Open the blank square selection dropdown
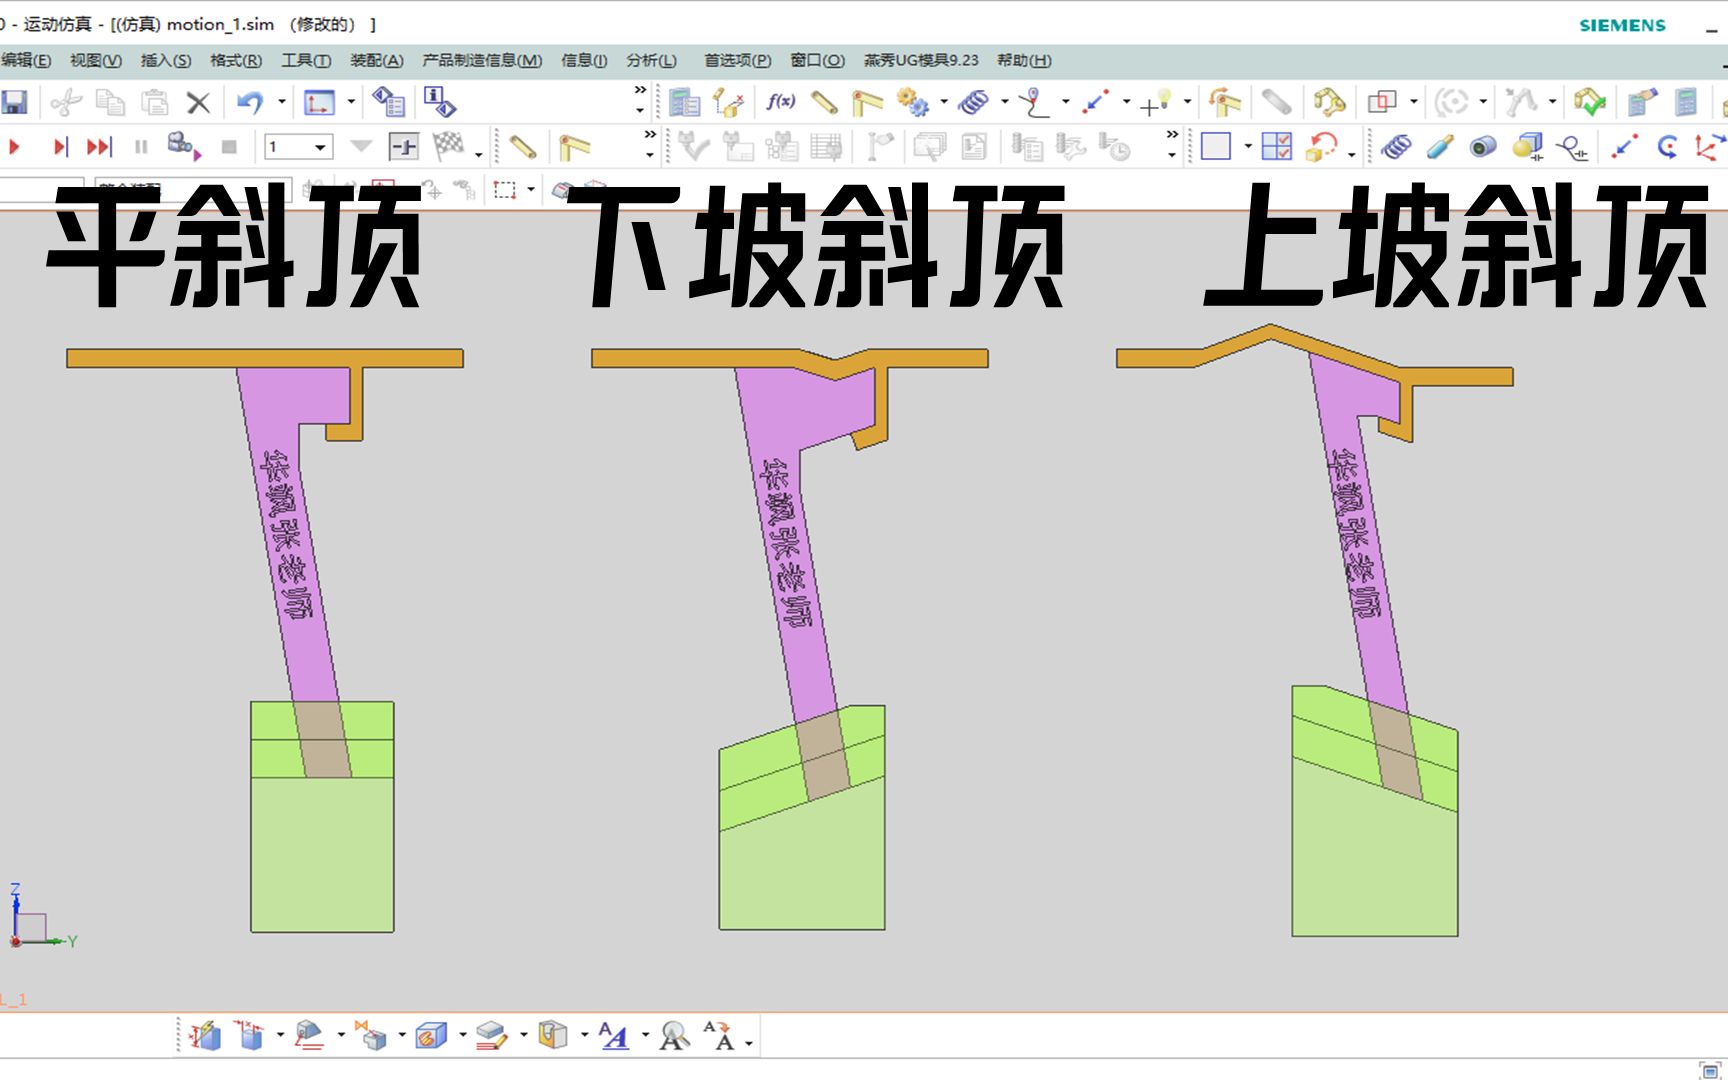The width and height of the screenshot is (1728, 1080). (x=1247, y=147)
